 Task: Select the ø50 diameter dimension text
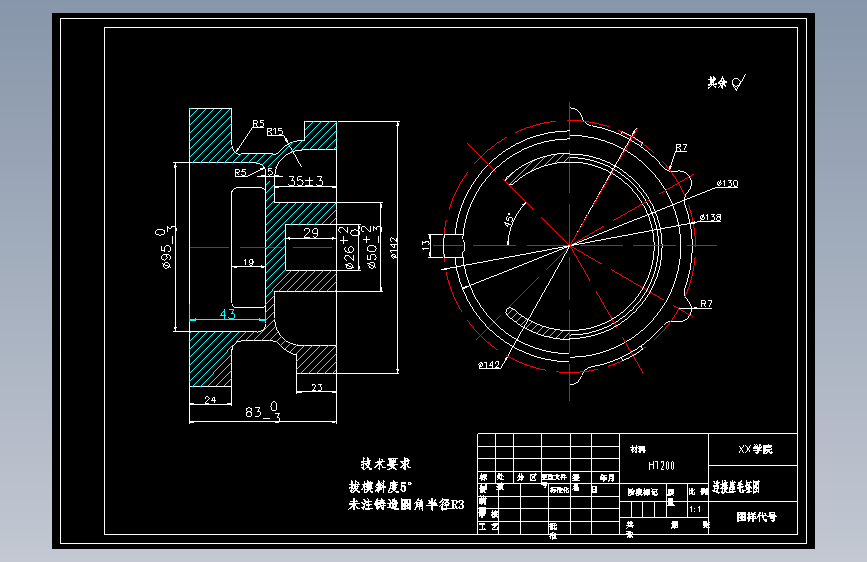click(372, 247)
